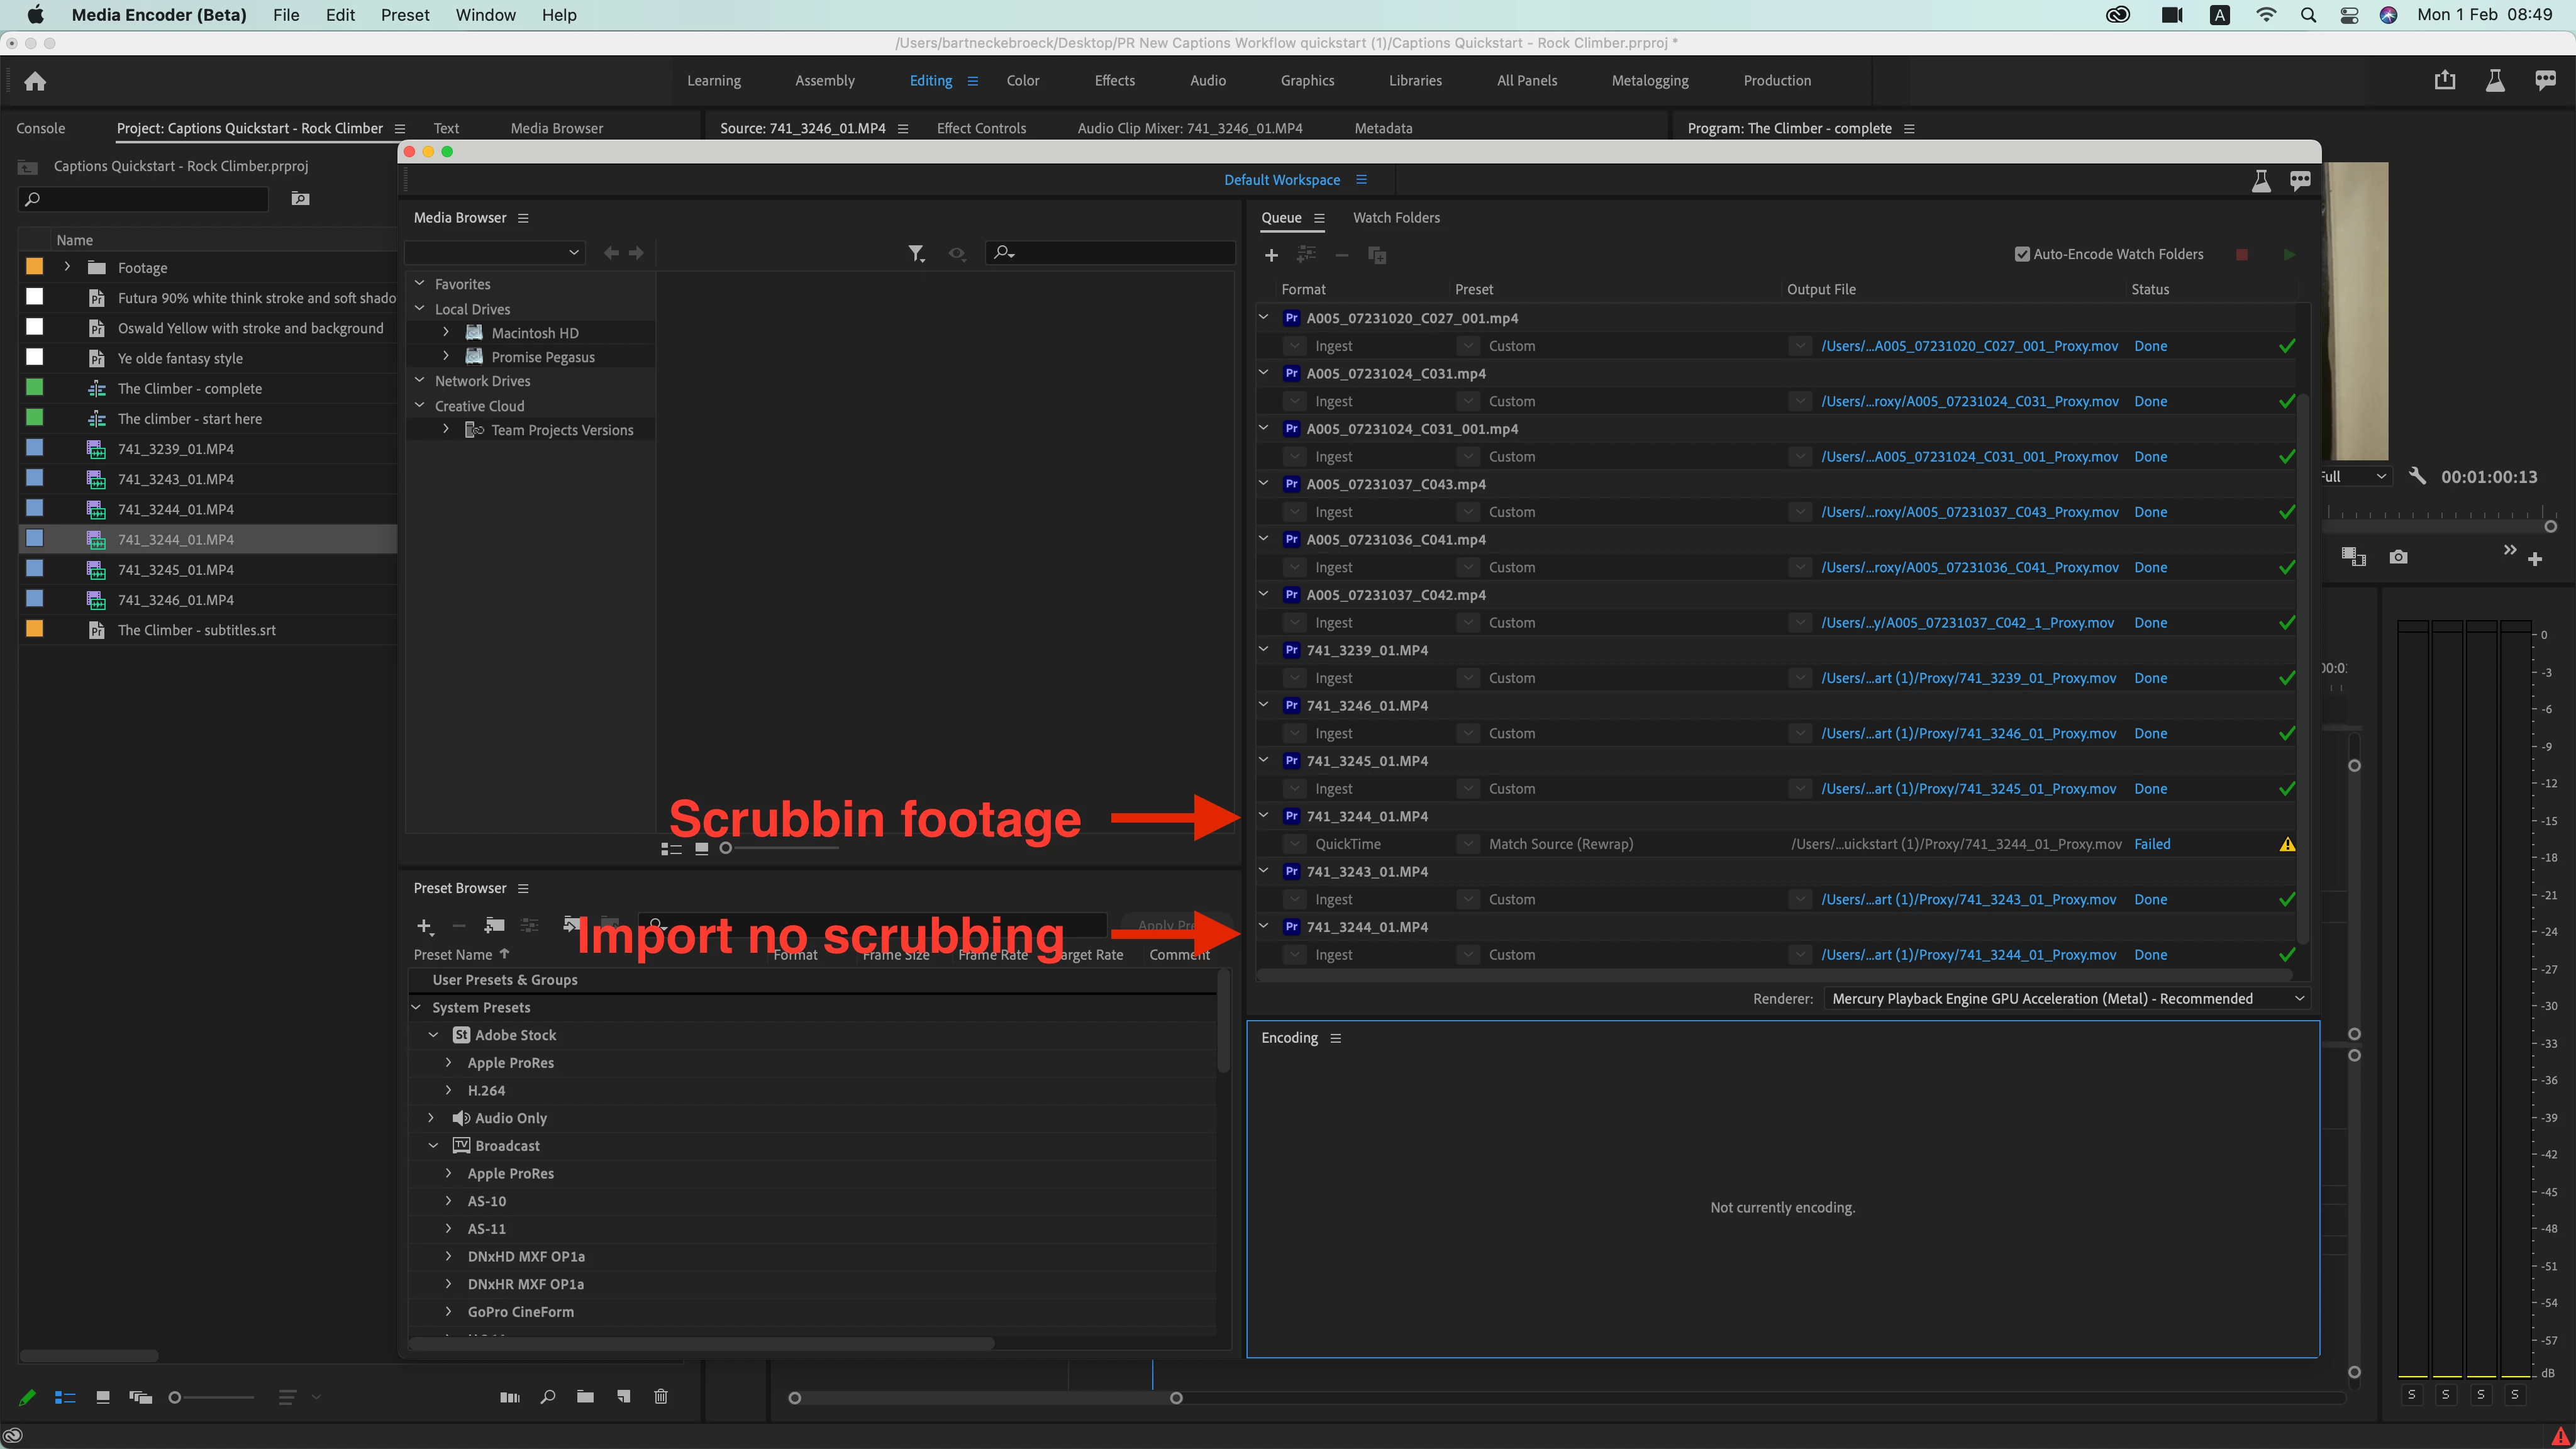Click the create new preset plus icon
Viewport: 2576px width, 1449px height.
coord(424,926)
